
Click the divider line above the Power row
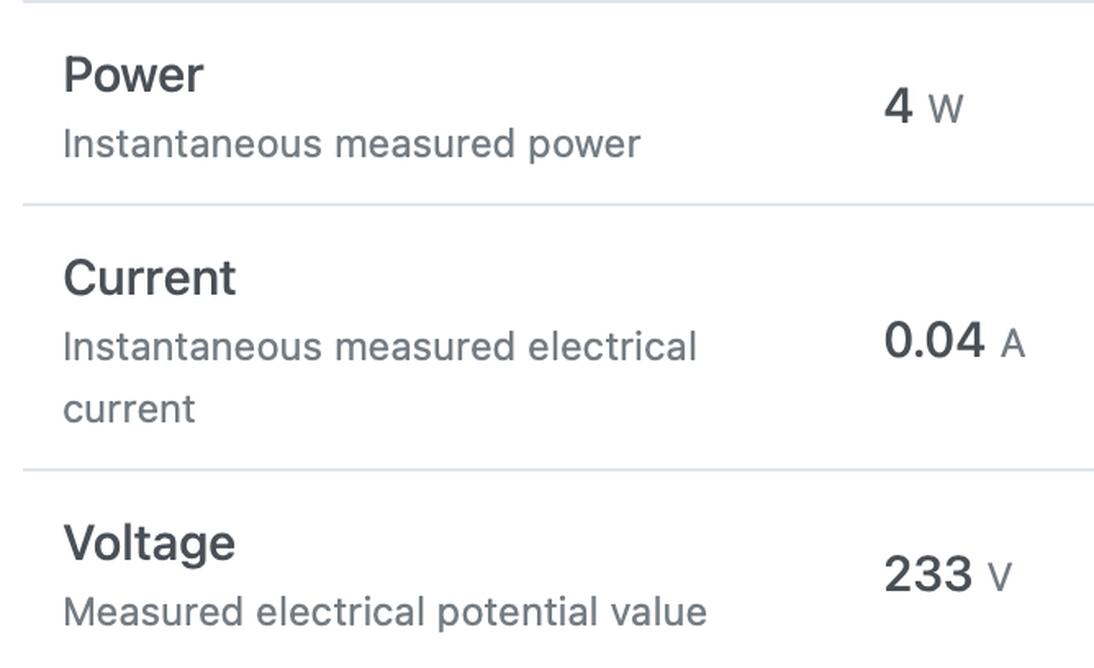point(558,1)
